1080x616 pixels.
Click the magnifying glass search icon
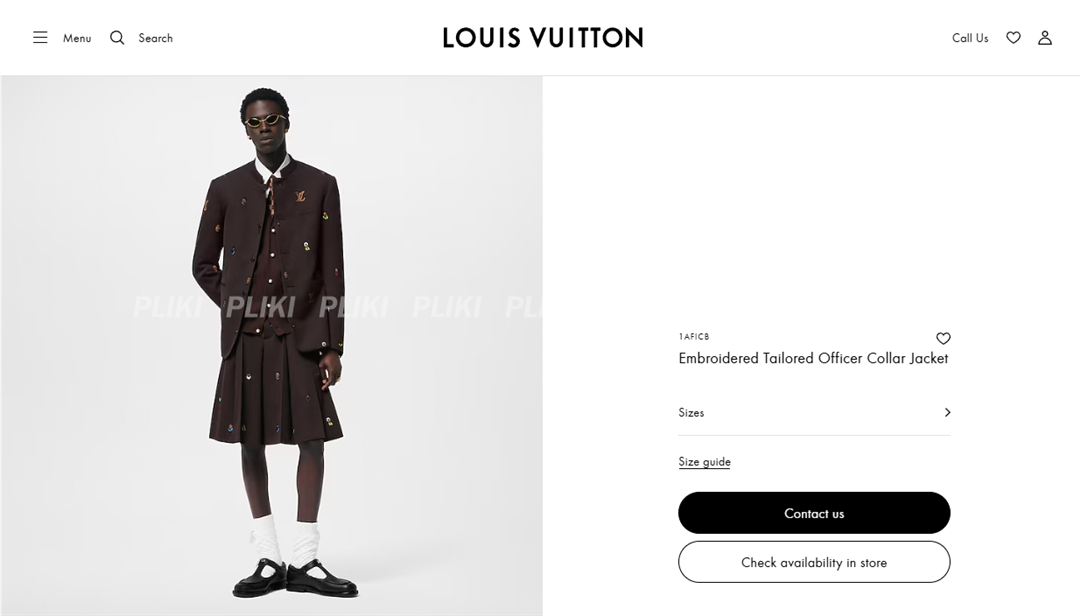(x=117, y=38)
